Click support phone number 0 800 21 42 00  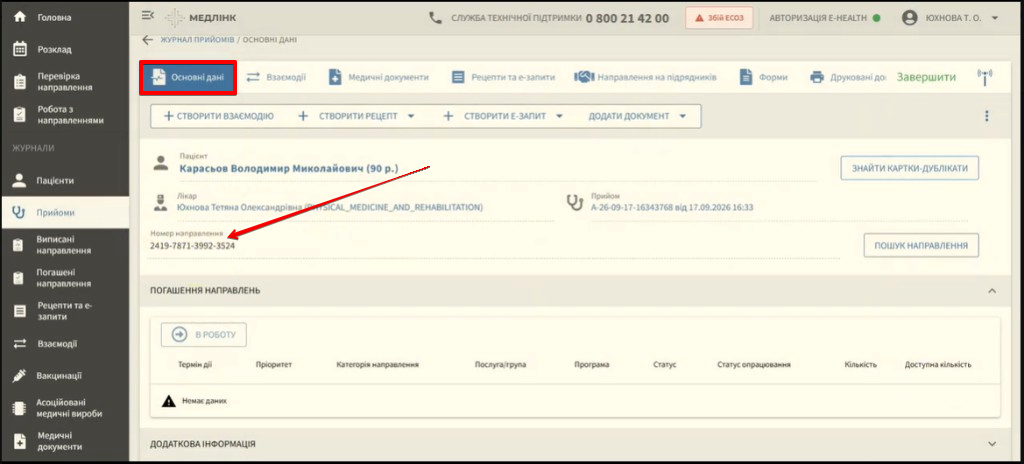[627, 18]
